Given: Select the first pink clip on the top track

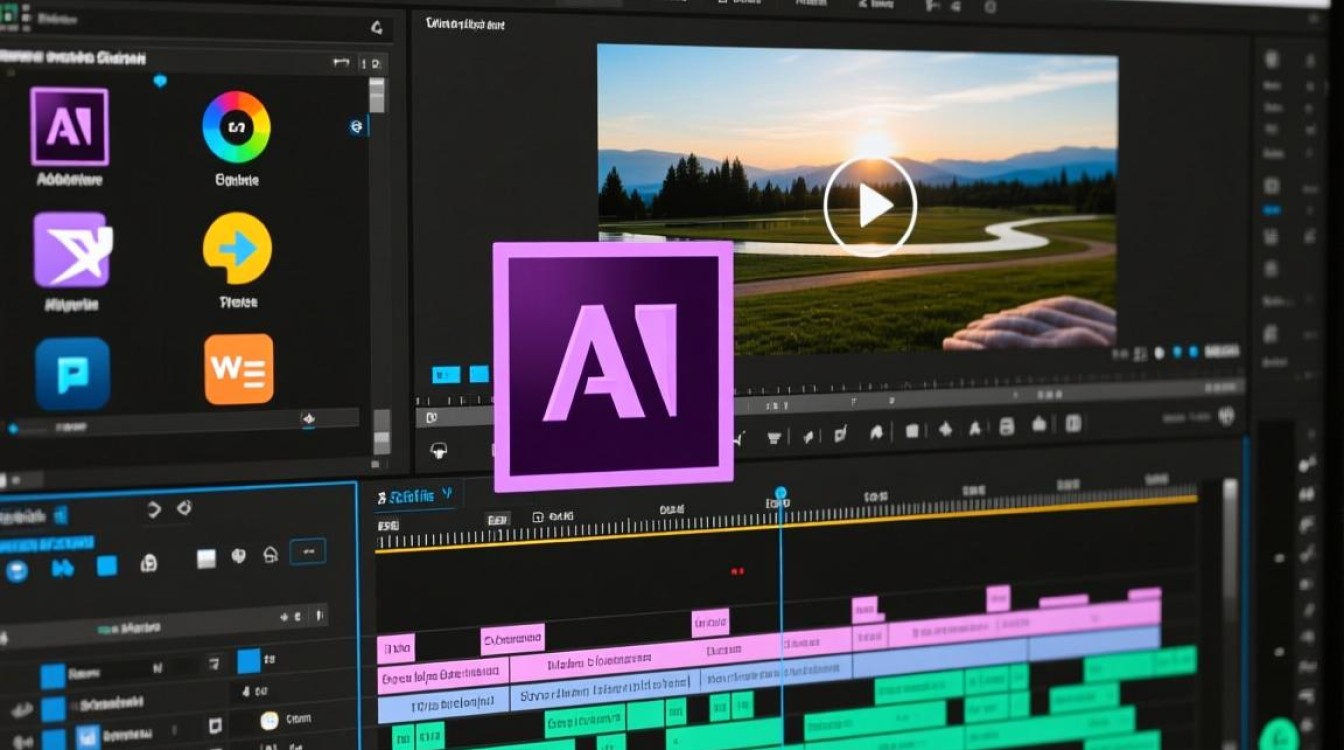Looking at the screenshot, I should (x=396, y=648).
